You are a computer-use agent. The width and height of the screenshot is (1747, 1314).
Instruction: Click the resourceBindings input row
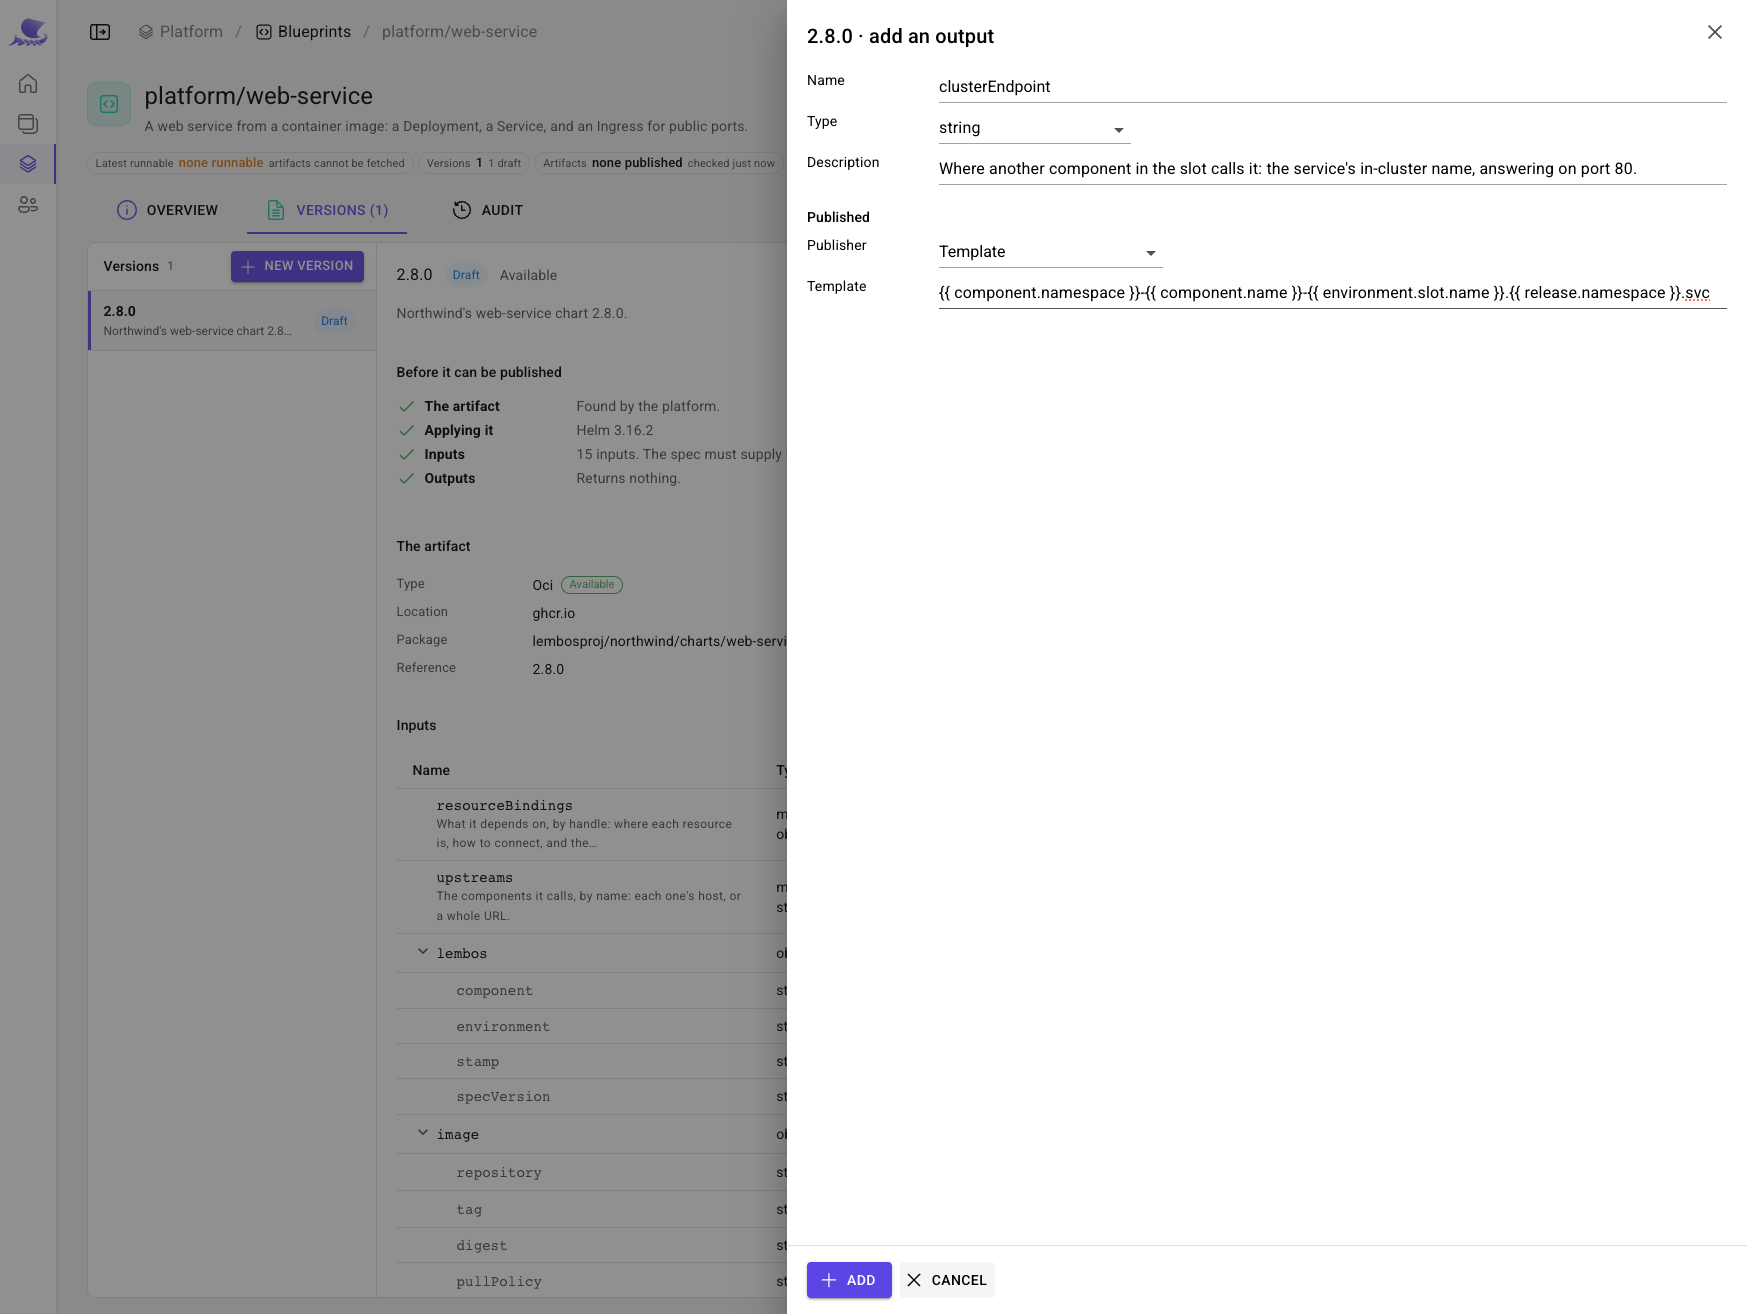point(592,824)
